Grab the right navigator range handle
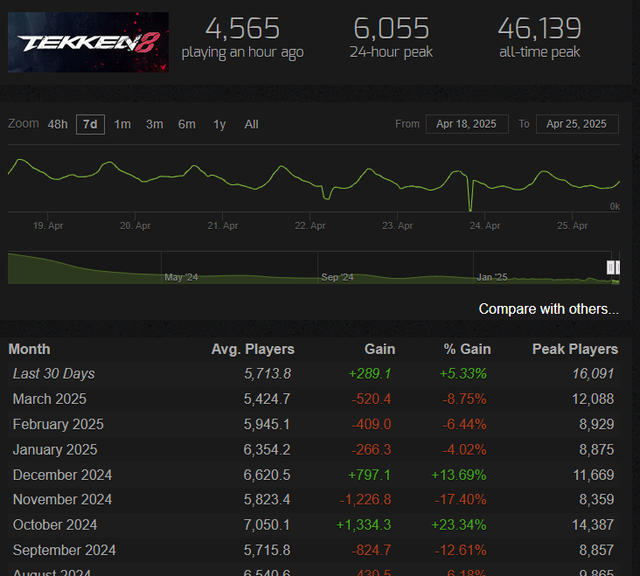 tap(618, 268)
